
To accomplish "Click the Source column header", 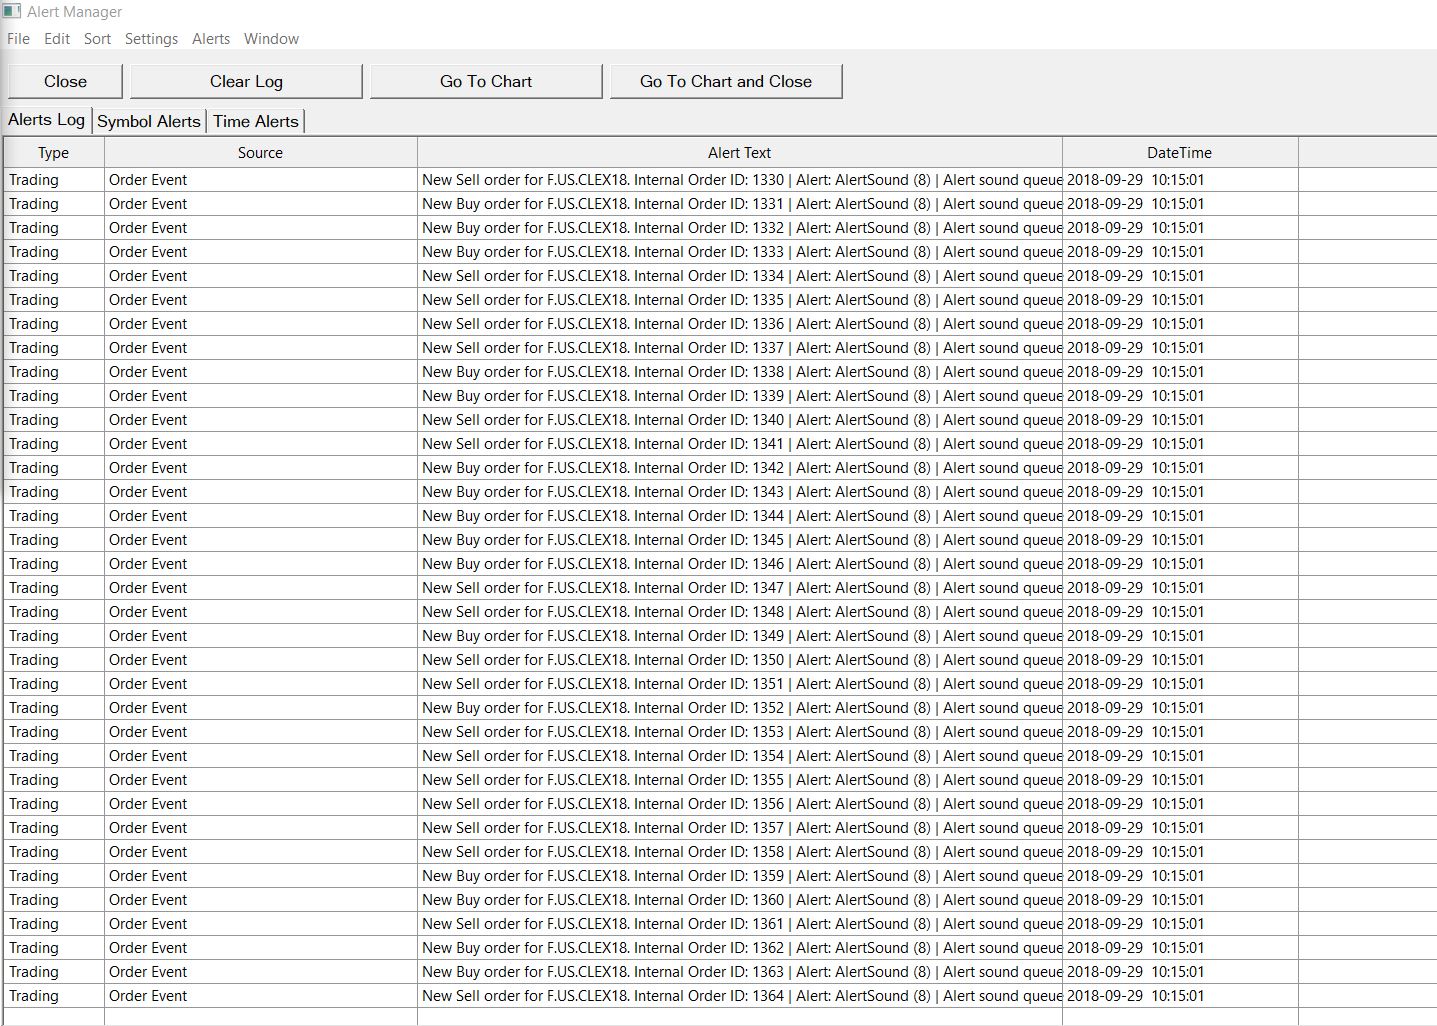I will tap(260, 153).
